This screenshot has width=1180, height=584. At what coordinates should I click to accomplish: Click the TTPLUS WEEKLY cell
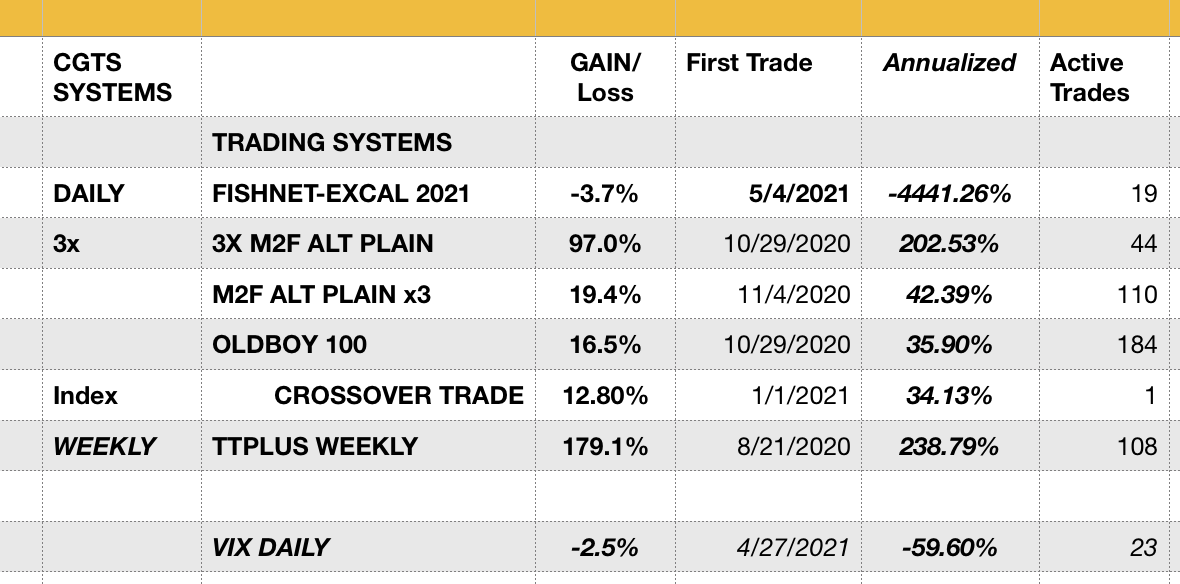click(315, 446)
